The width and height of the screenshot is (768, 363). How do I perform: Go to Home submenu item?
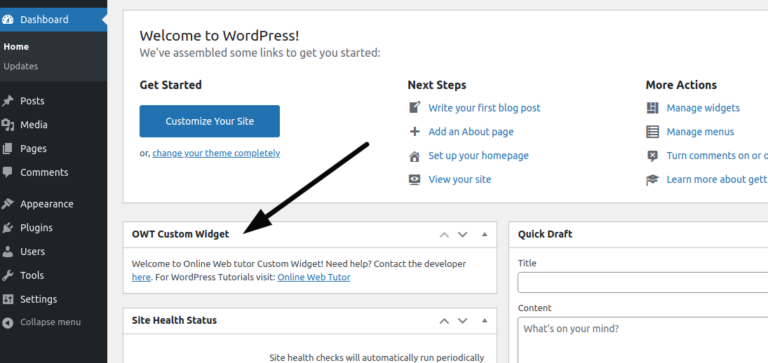click(16, 47)
